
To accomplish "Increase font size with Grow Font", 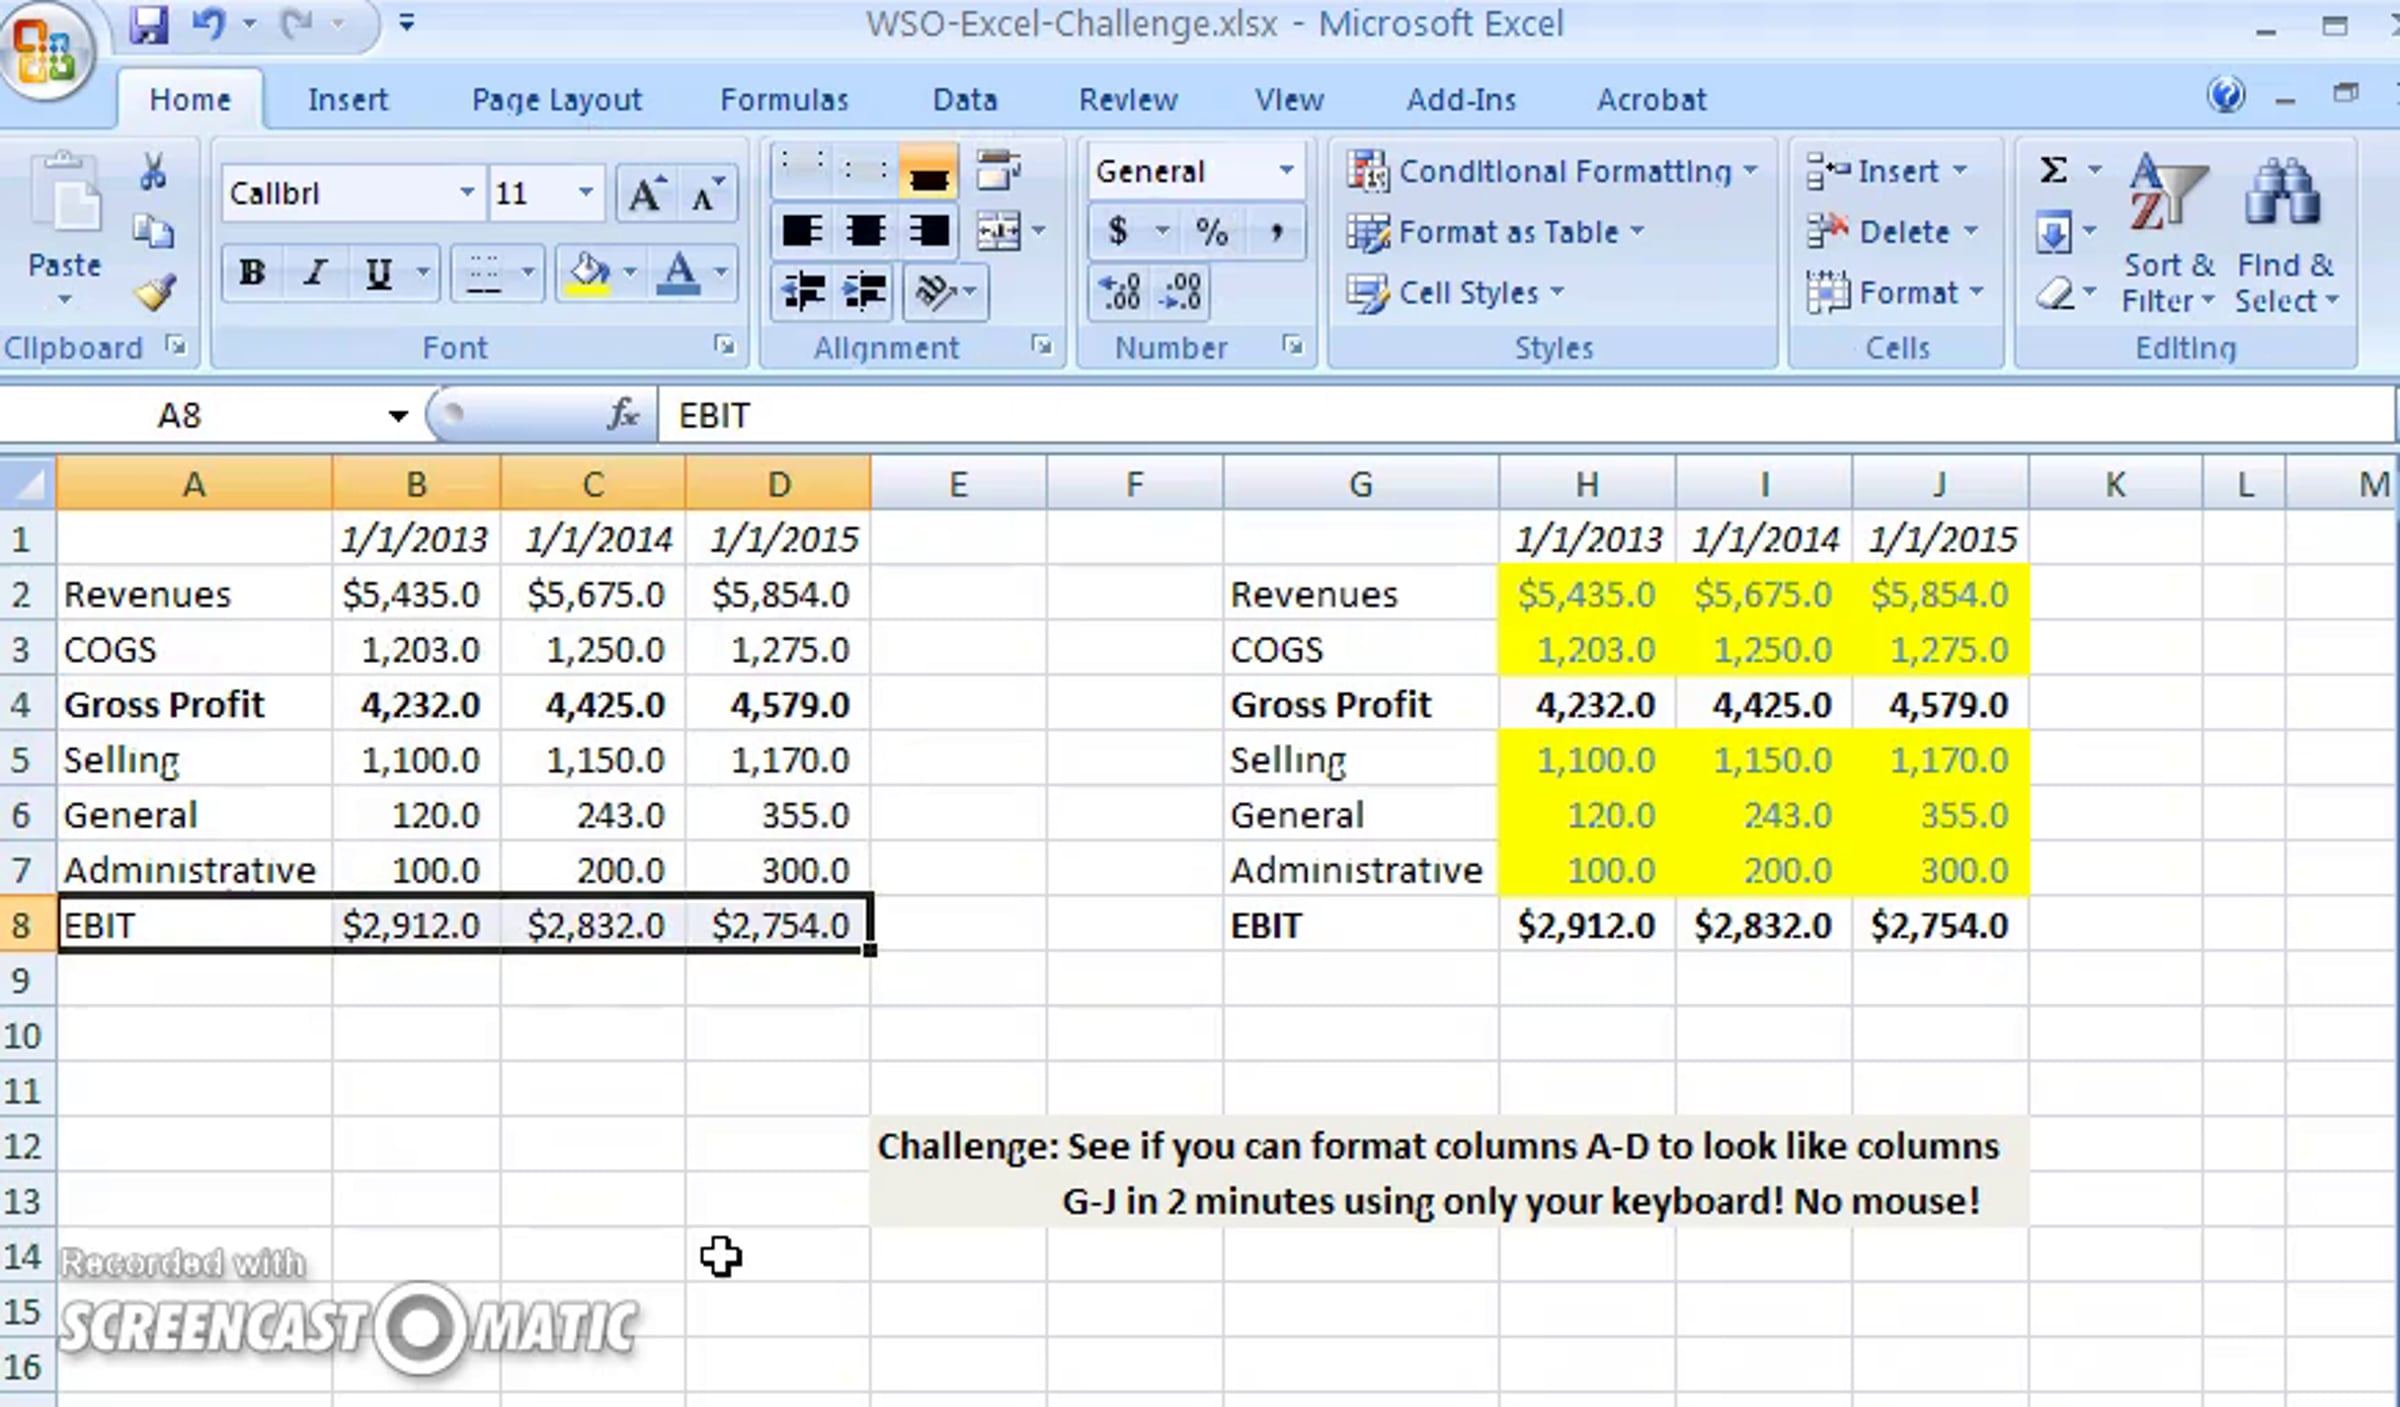I will (646, 193).
